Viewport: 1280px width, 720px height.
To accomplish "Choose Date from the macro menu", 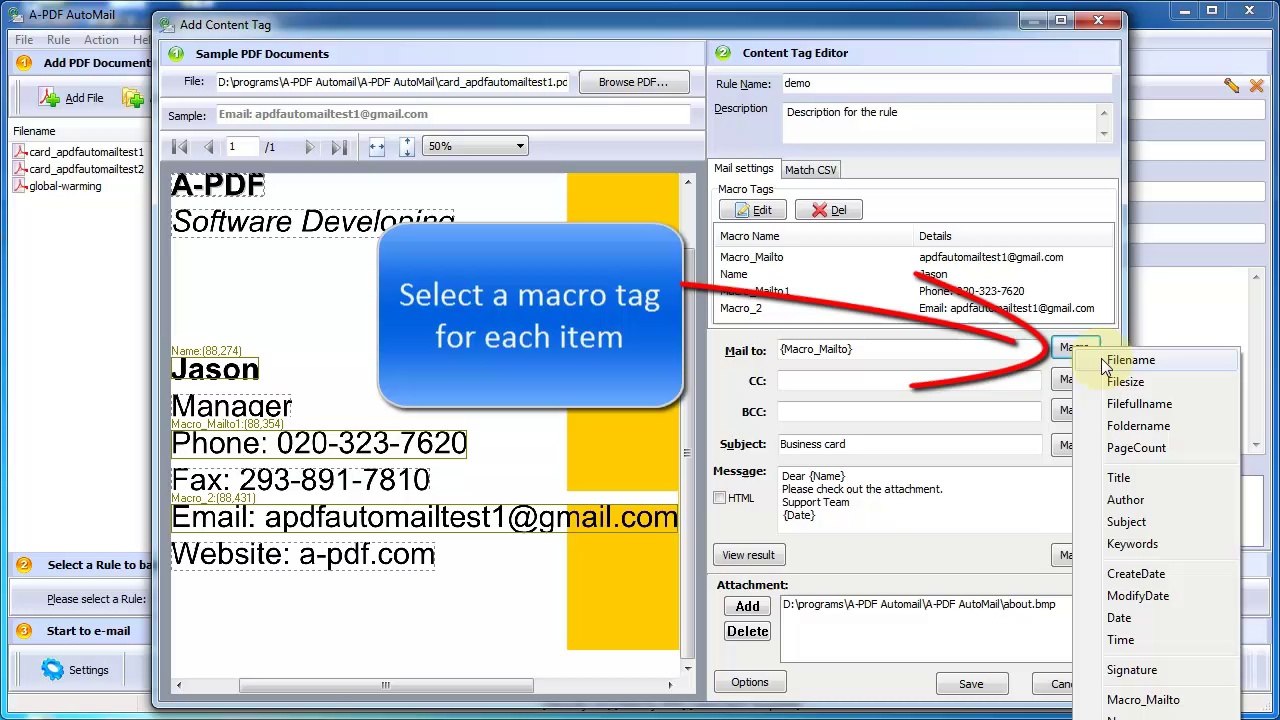I will pos(1156,618).
